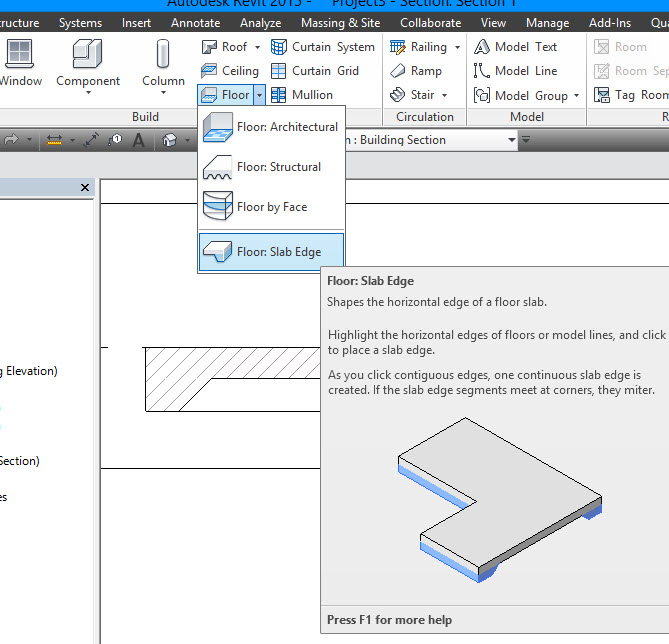Screen dimensions: 669x644
Task: Open the View ribbon tab
Action: 493,23
